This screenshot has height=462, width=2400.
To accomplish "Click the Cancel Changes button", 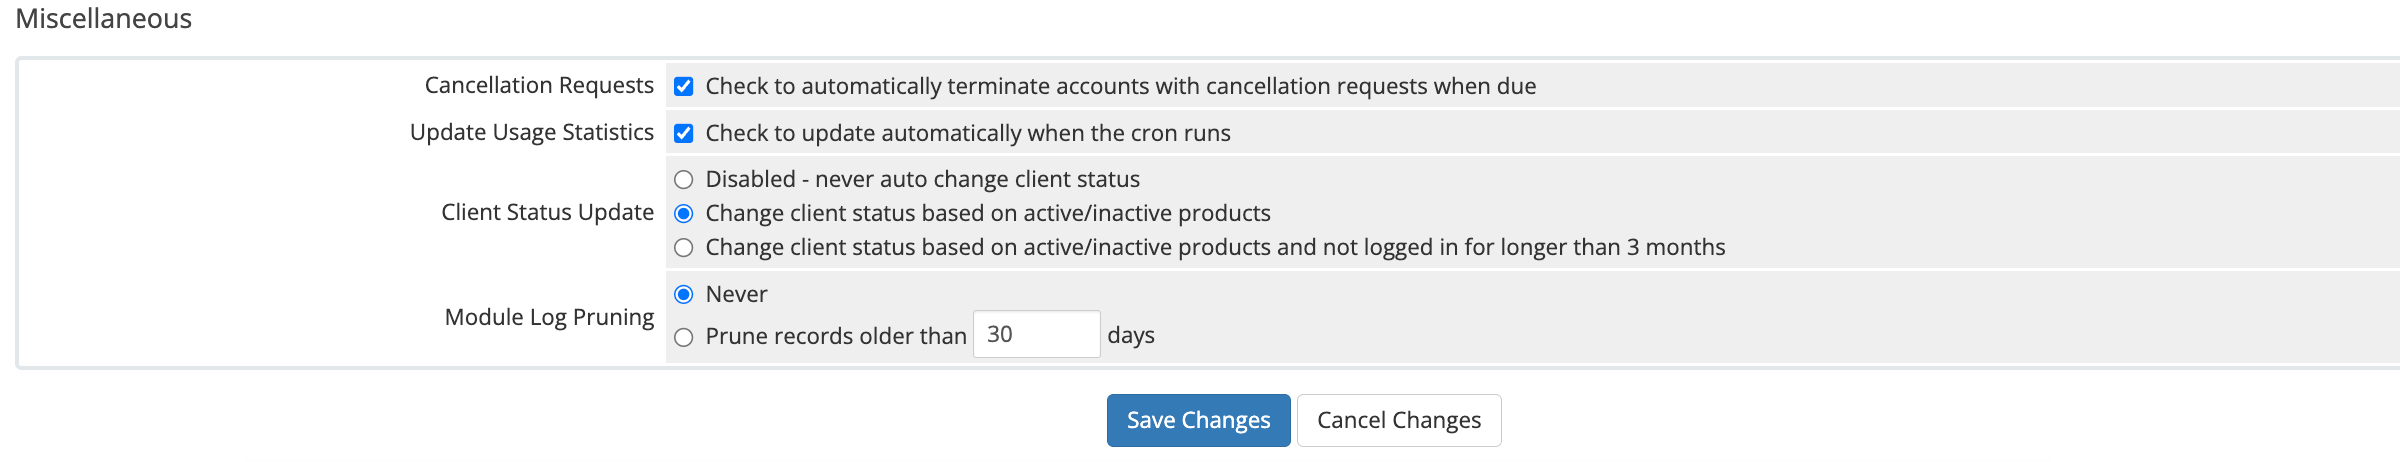I will (x=1399, y=420).
